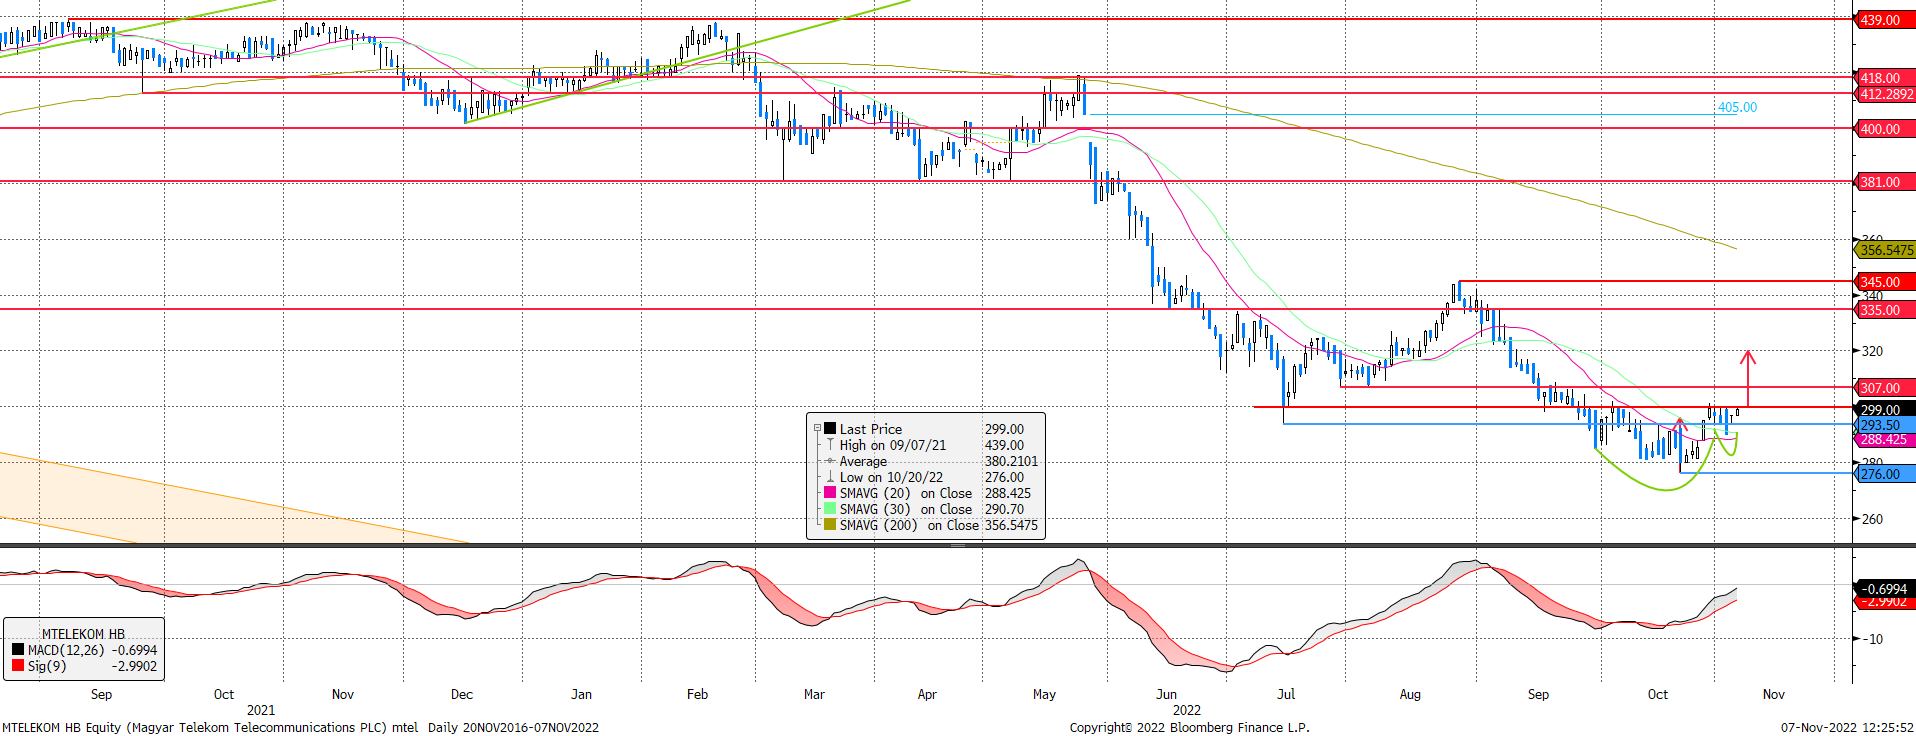Click the 418.00 price axis tag
Viewport: 1916px width, 736px height.
click(1885, 78)
